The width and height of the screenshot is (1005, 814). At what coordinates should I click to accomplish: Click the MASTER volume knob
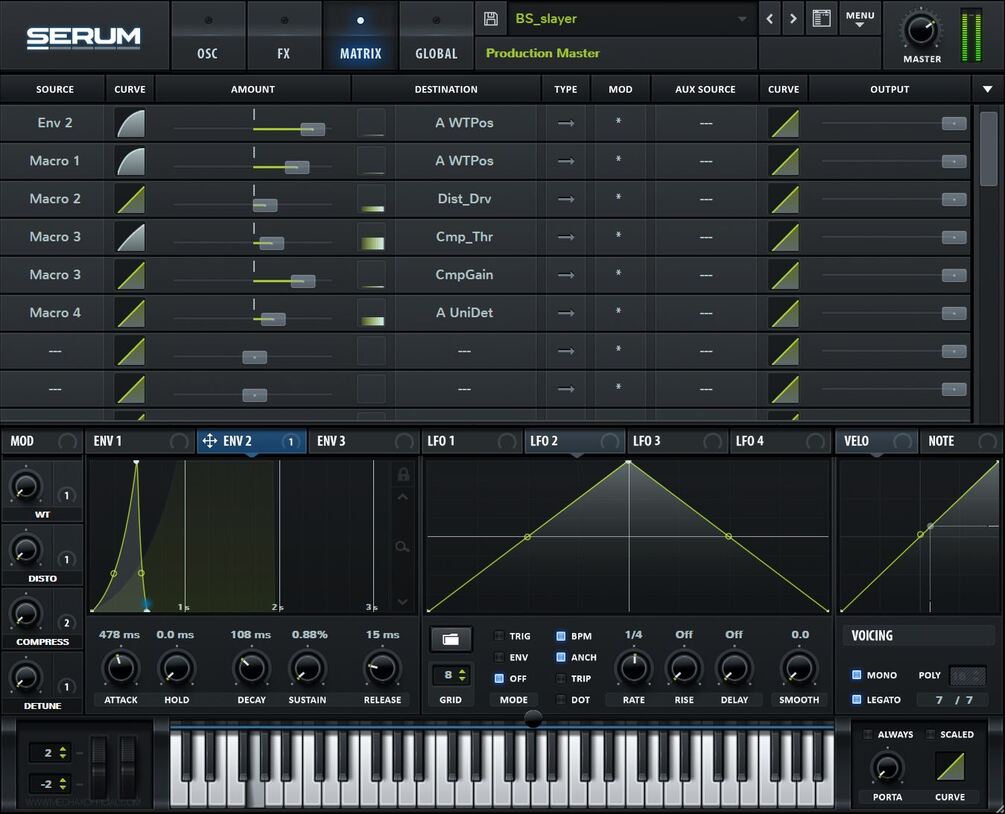click(921, 29)
